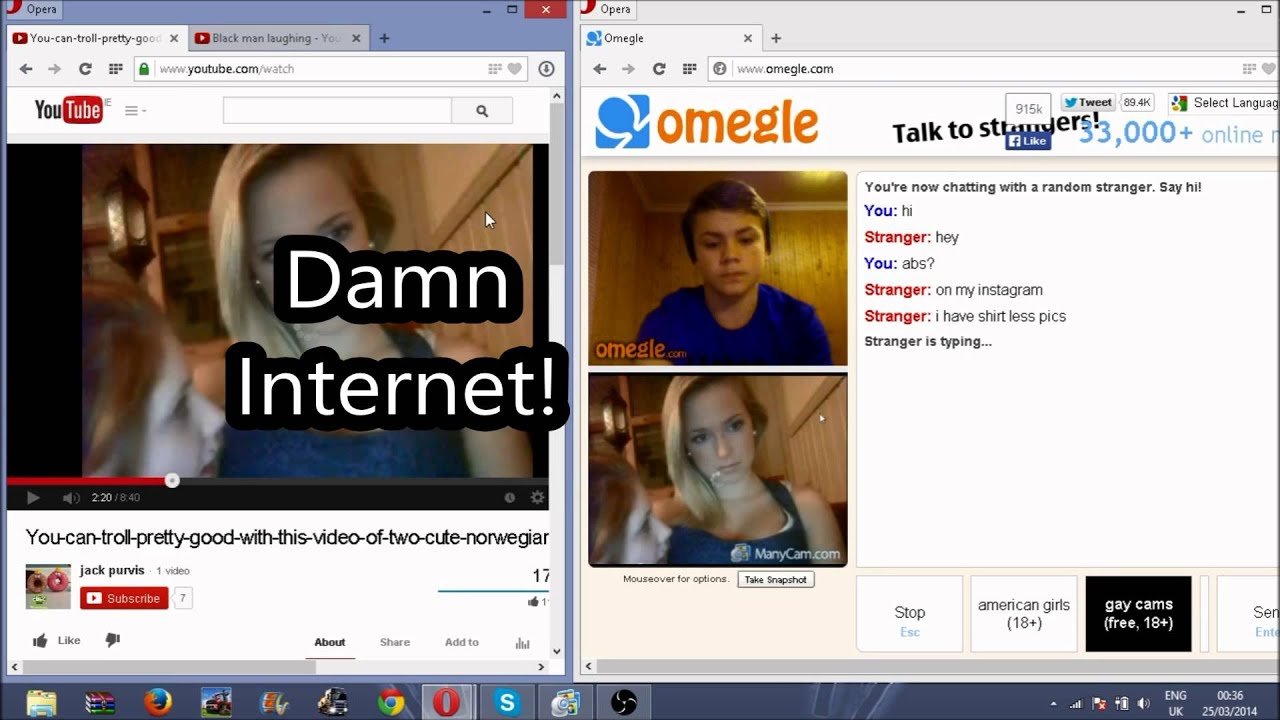Close the Omegle tab
1280x720 pixels.
point(748,38)
